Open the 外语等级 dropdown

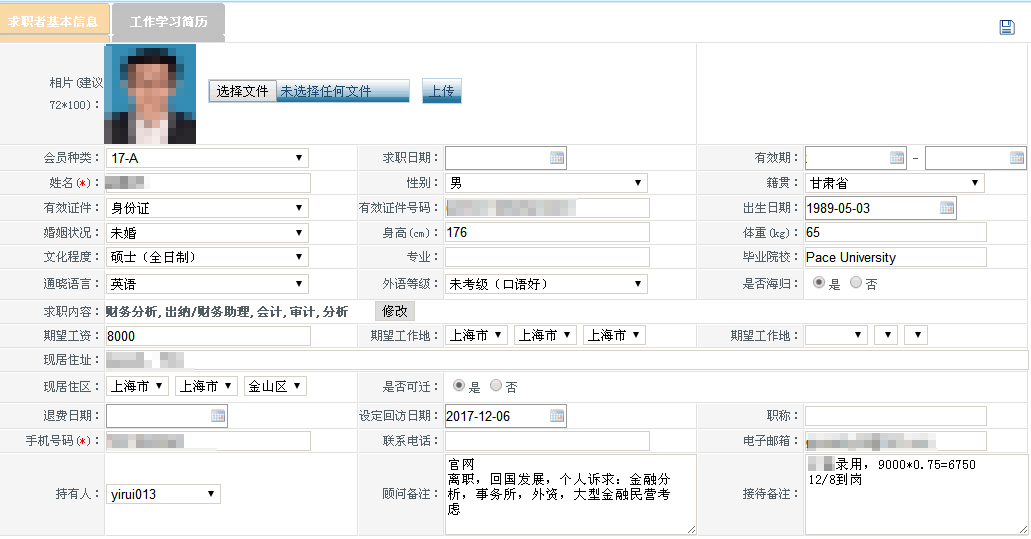pyautogui.click(x=546, y=284)
